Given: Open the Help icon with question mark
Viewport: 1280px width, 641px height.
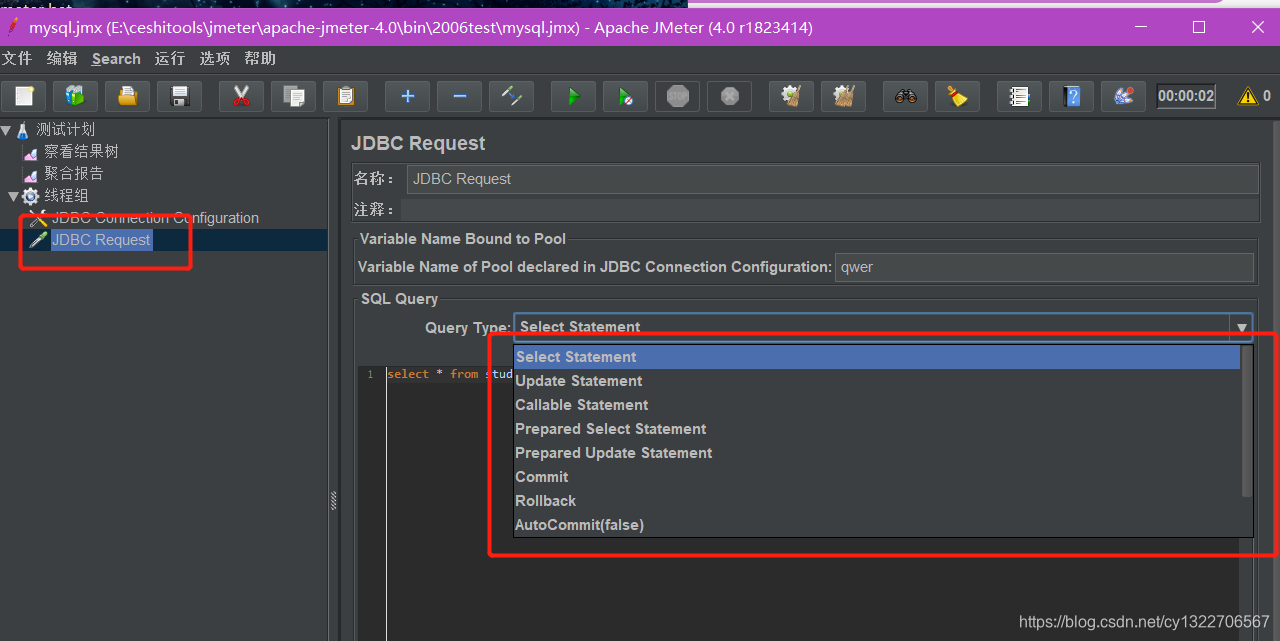Looking at the screenshot, I should click(1072, 96).
